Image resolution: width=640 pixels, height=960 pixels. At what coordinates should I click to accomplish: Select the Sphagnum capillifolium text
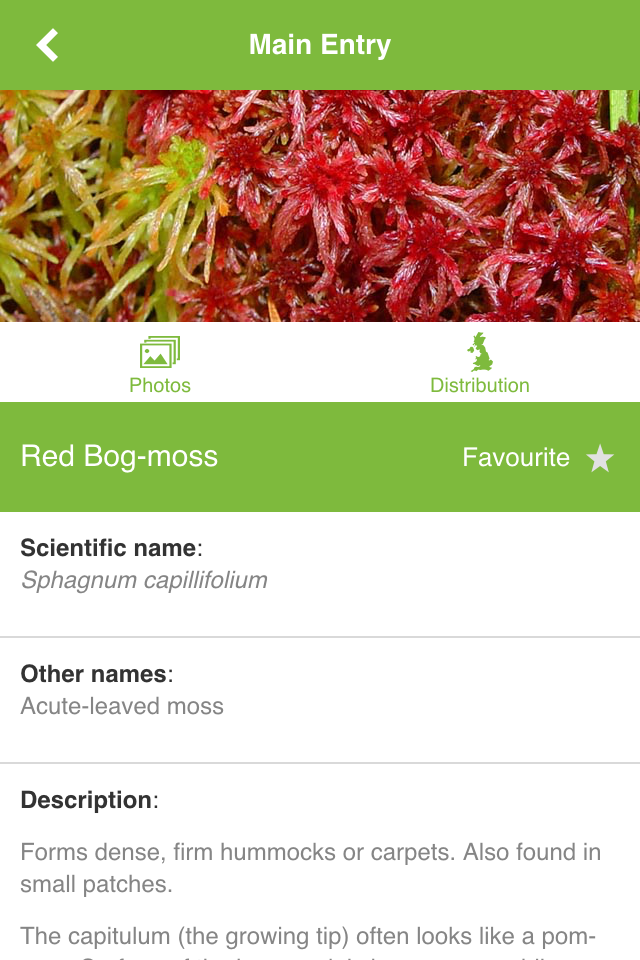(x=144, y=580)
